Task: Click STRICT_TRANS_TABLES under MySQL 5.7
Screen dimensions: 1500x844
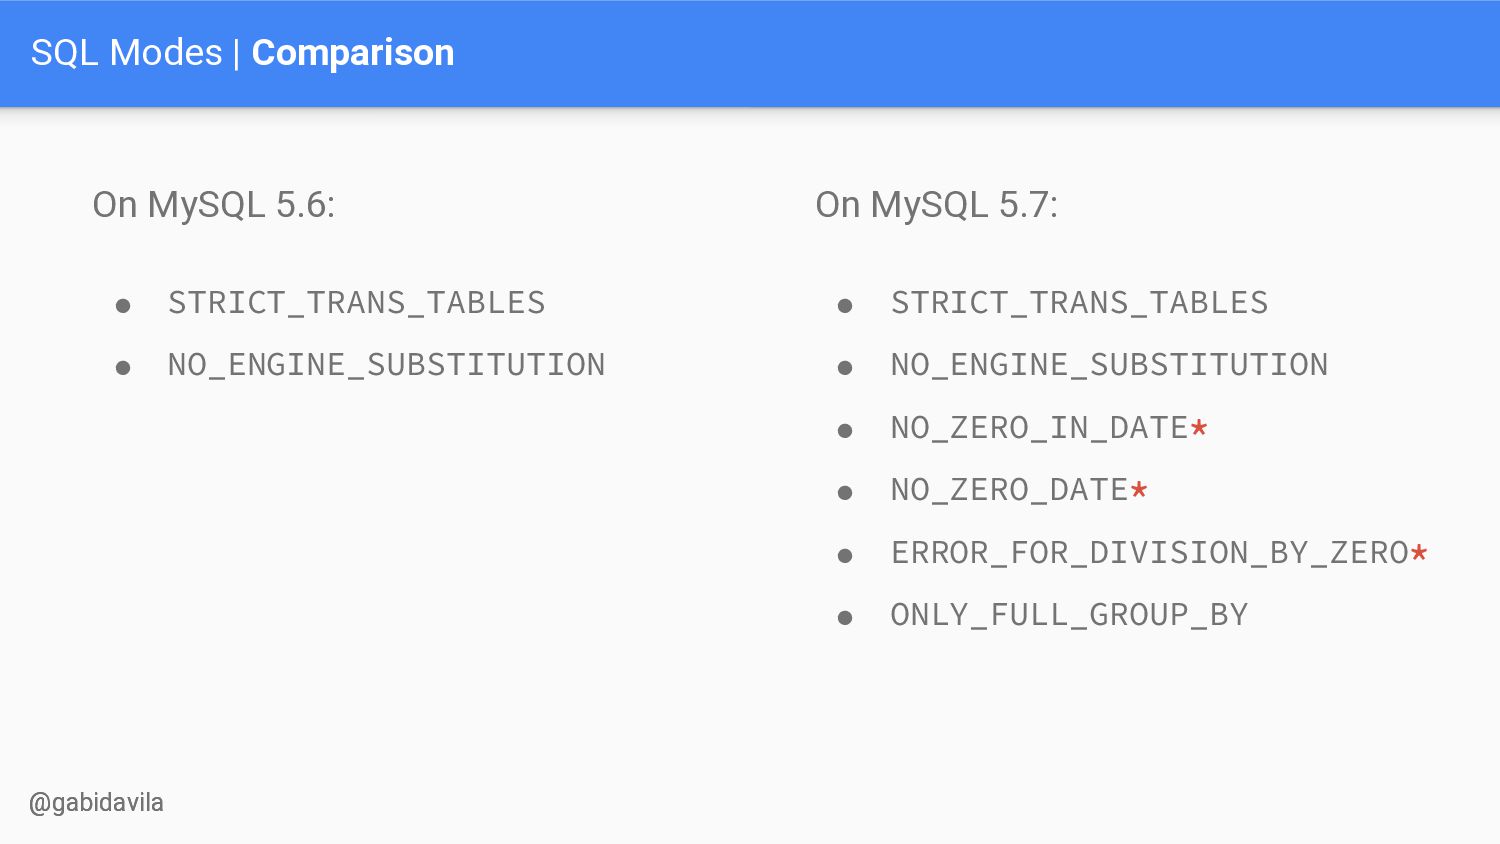Action: click(x=1080, y=303)
